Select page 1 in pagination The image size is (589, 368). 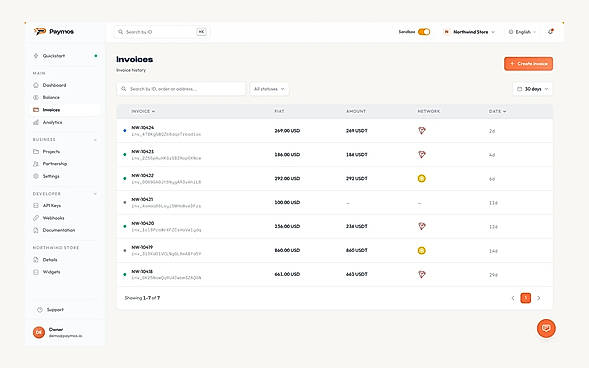coord(526,298)
